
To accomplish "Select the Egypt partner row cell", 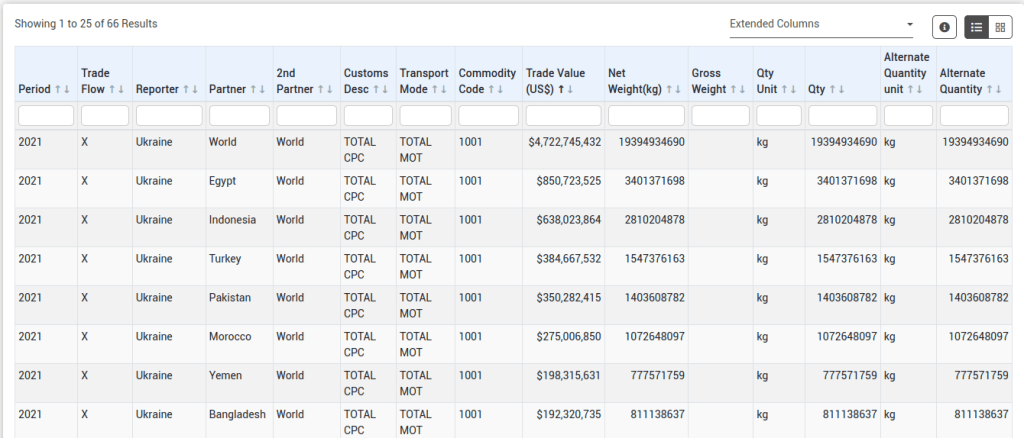I will pos(224,181).
